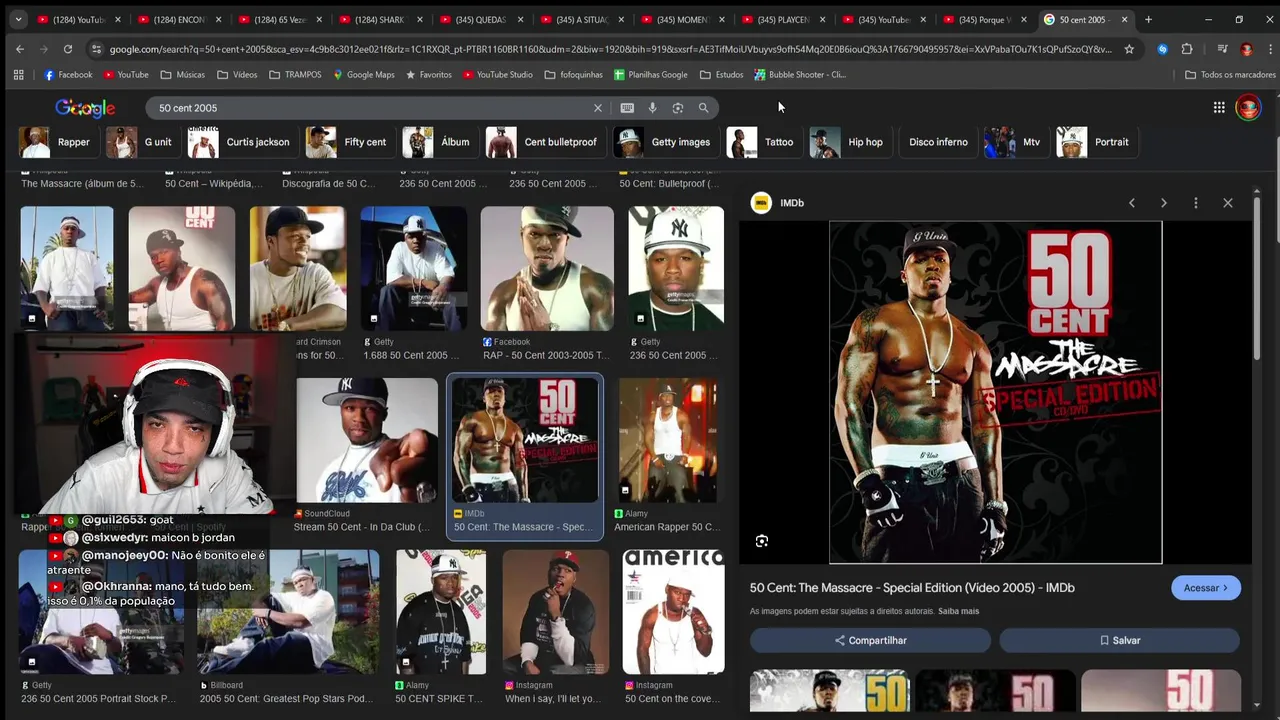Open the on-screen keyboard input tool
The image size is (1280, 720).
coord(627,108)
